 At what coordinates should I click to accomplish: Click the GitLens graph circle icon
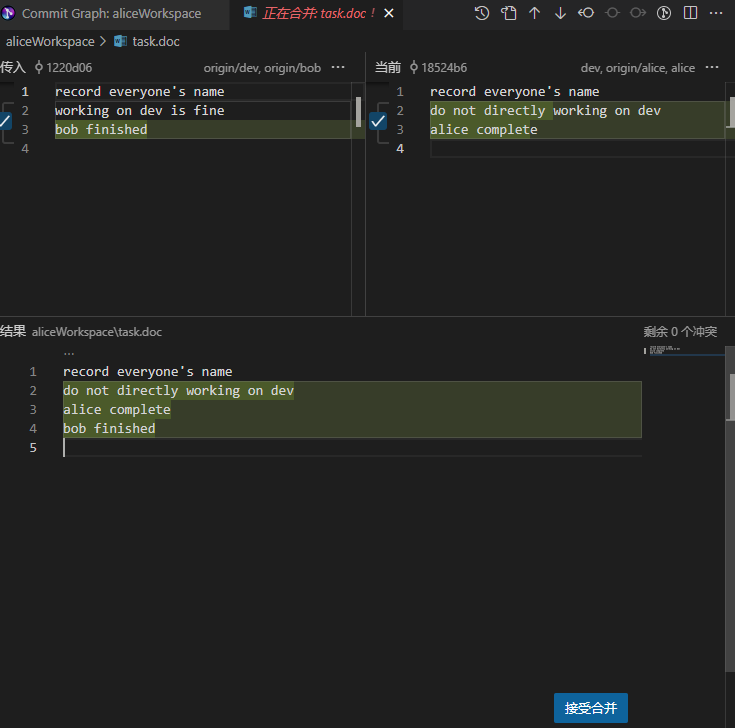664,13
